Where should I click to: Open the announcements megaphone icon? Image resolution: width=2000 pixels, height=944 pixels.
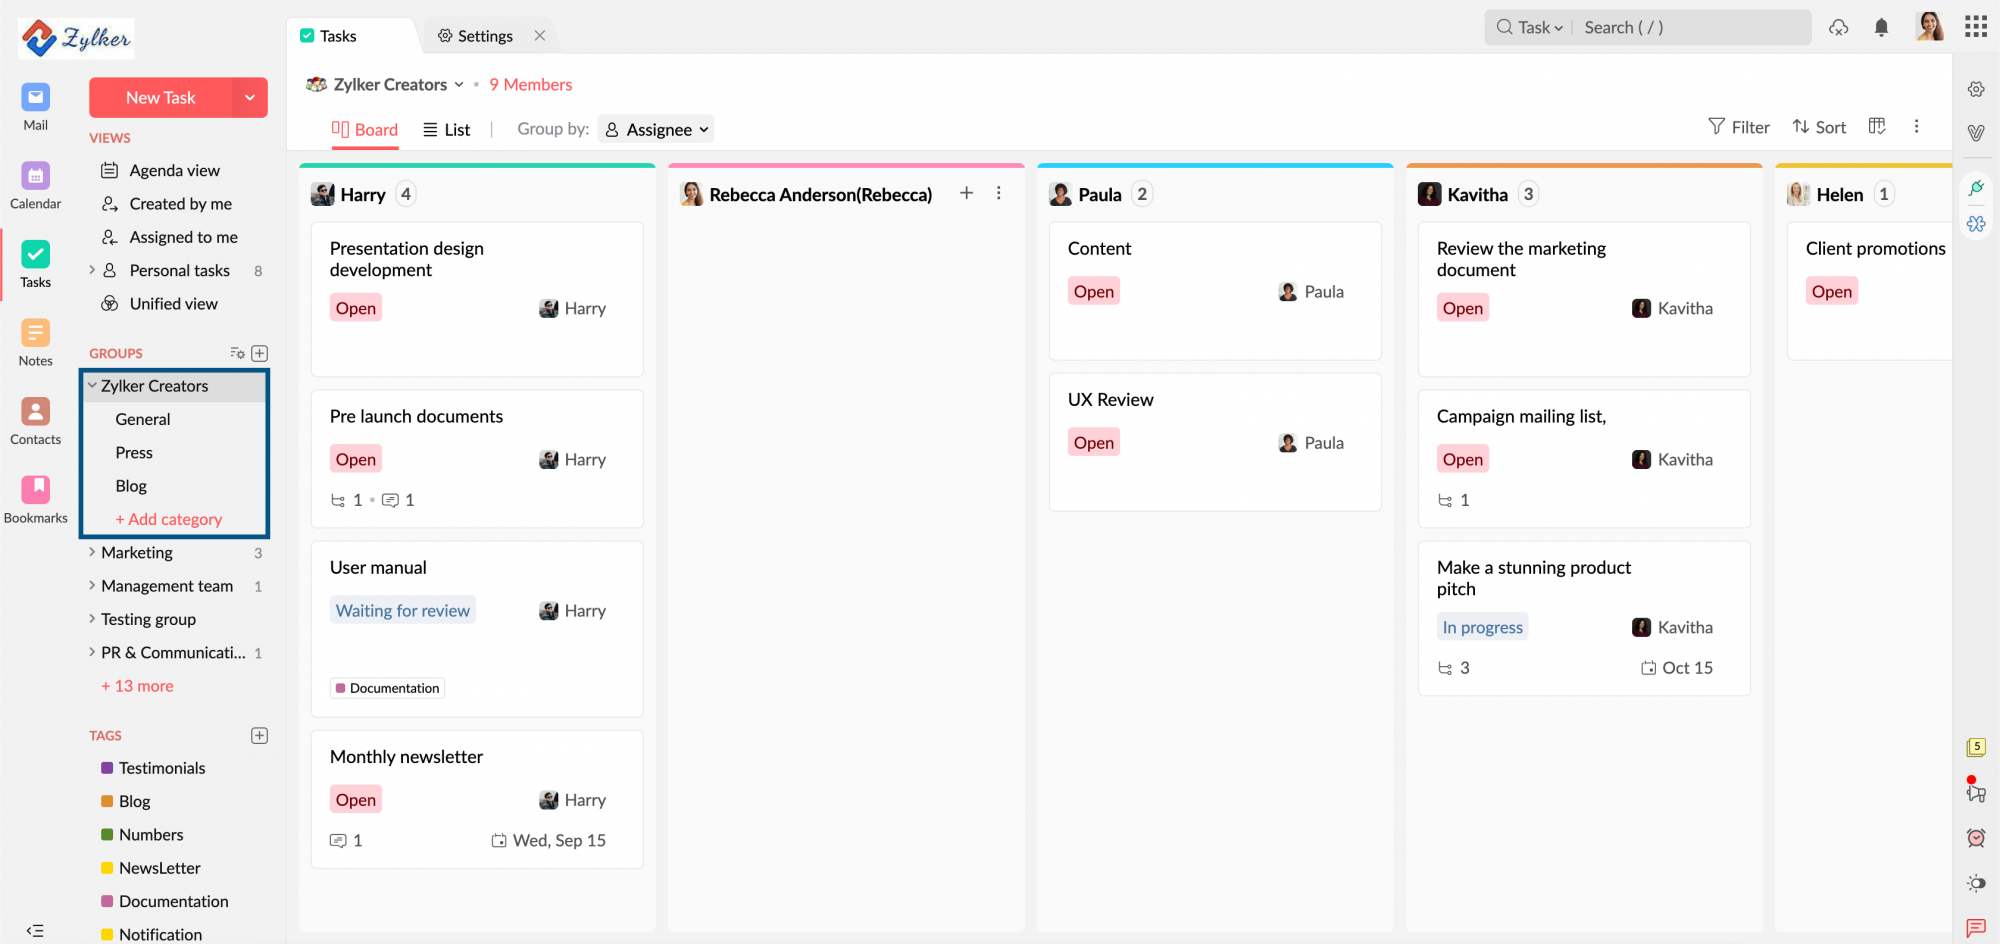pos(1975,793)
